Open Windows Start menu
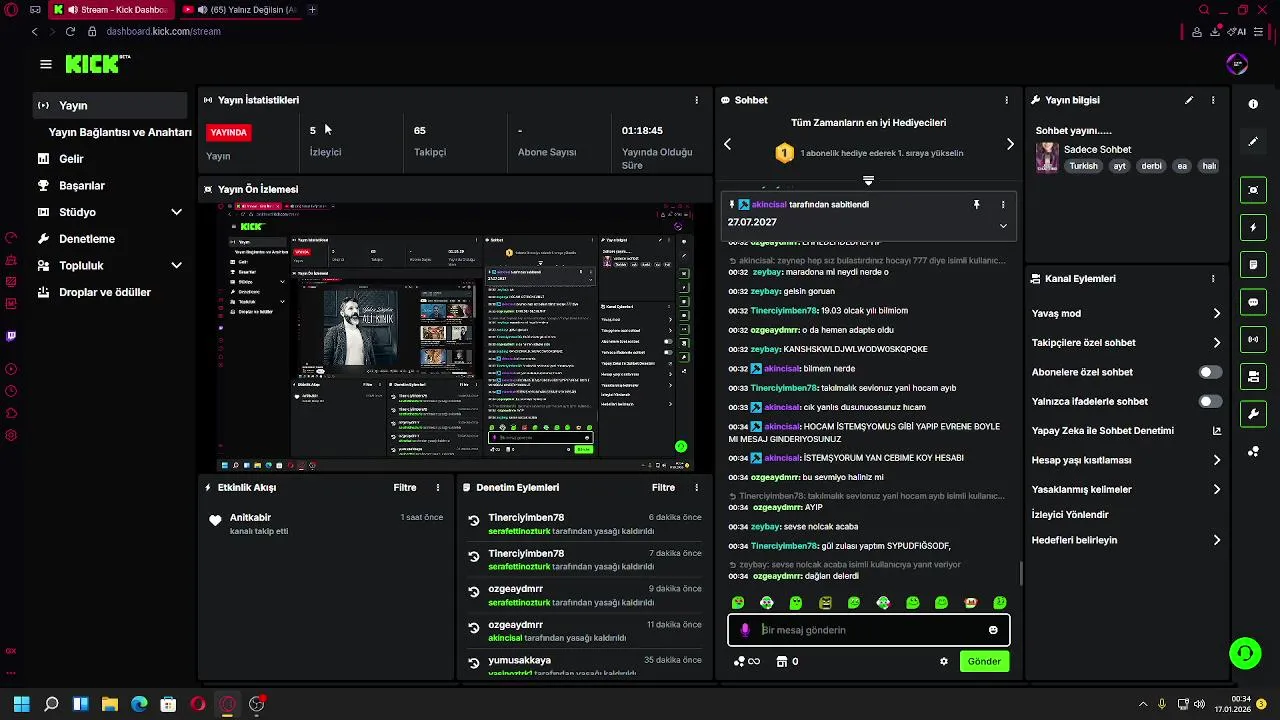Screen dimensions: 1280x720 coord(21,704)
